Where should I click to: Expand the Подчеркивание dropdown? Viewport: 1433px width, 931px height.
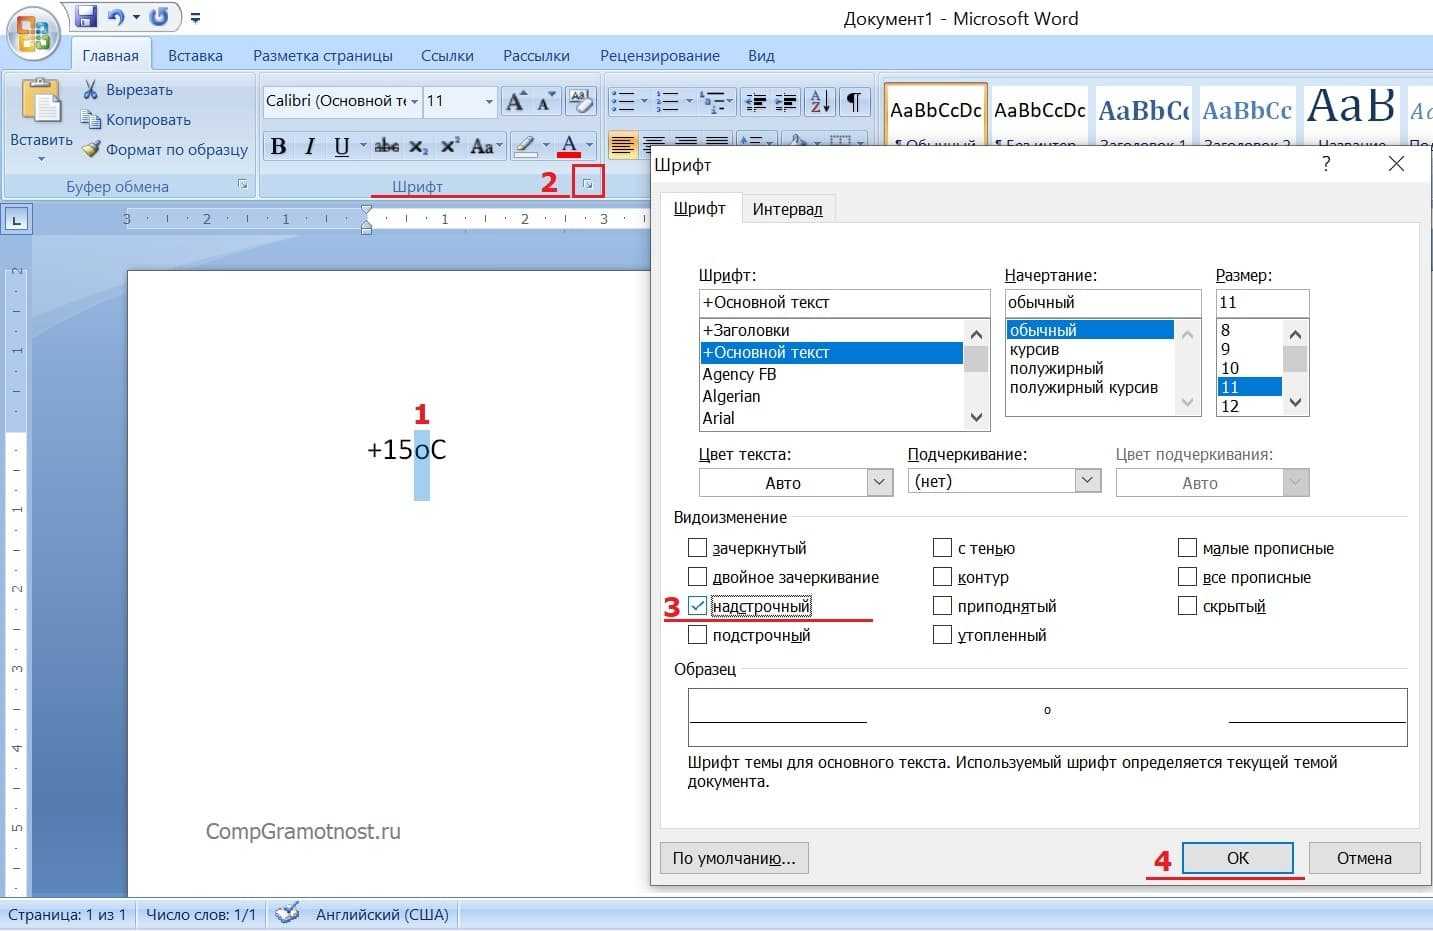pos(1087,481)
